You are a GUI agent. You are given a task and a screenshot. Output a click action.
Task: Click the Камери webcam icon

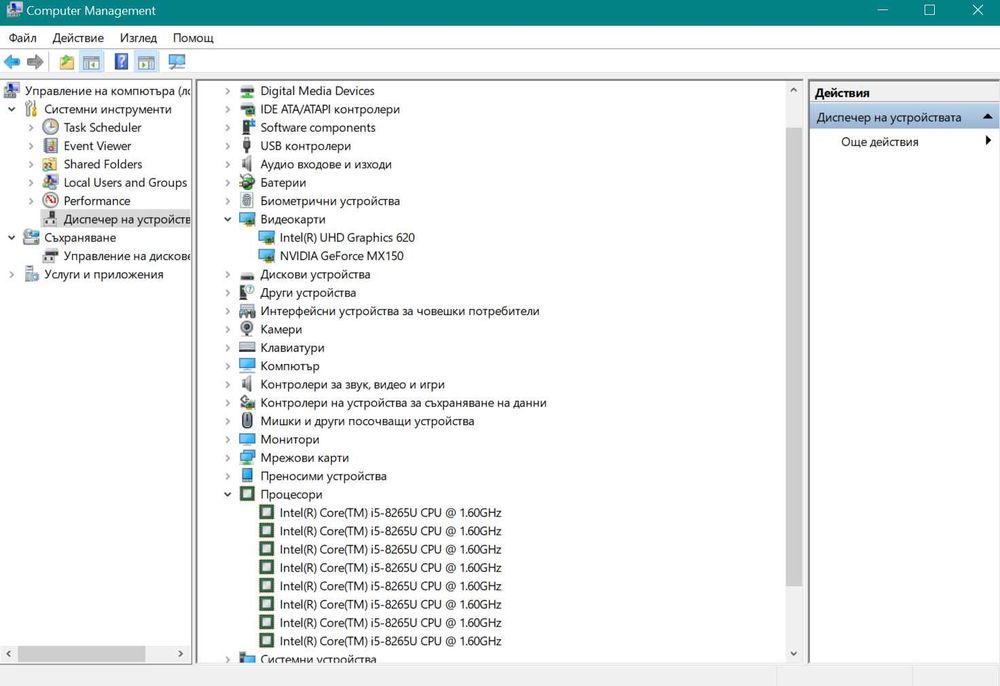(247, 329)
